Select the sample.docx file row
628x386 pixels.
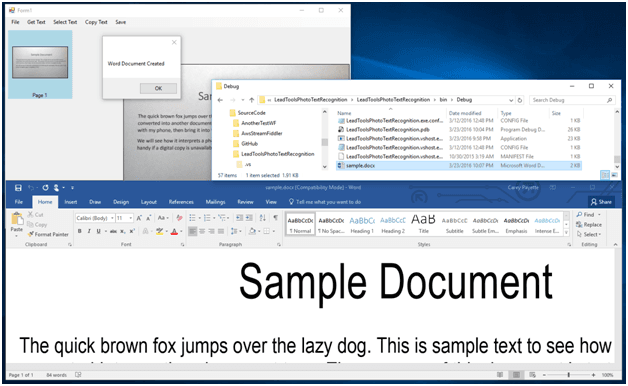[x=459, y=165]
